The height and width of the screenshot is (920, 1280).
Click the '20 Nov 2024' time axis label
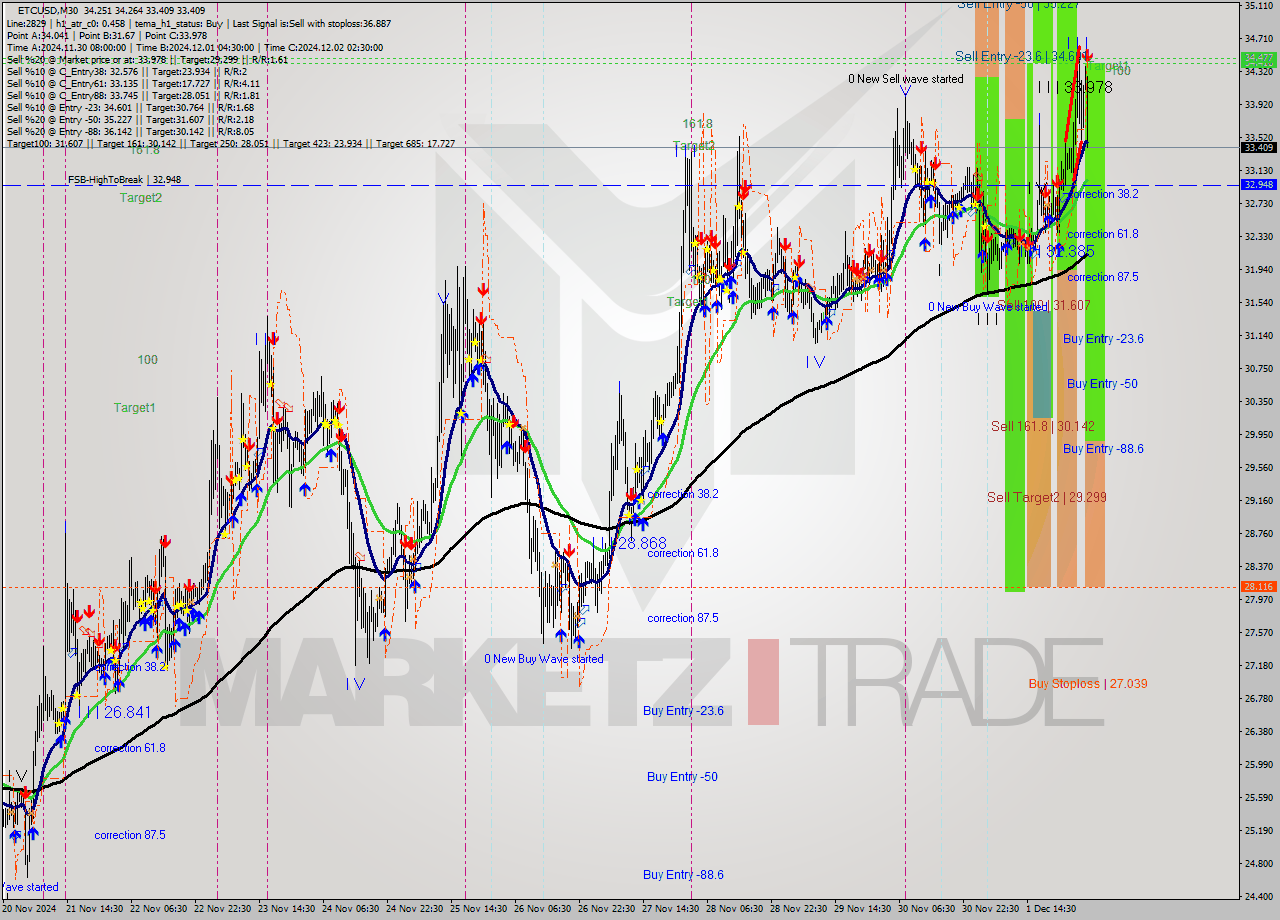(x=29, y=909)
